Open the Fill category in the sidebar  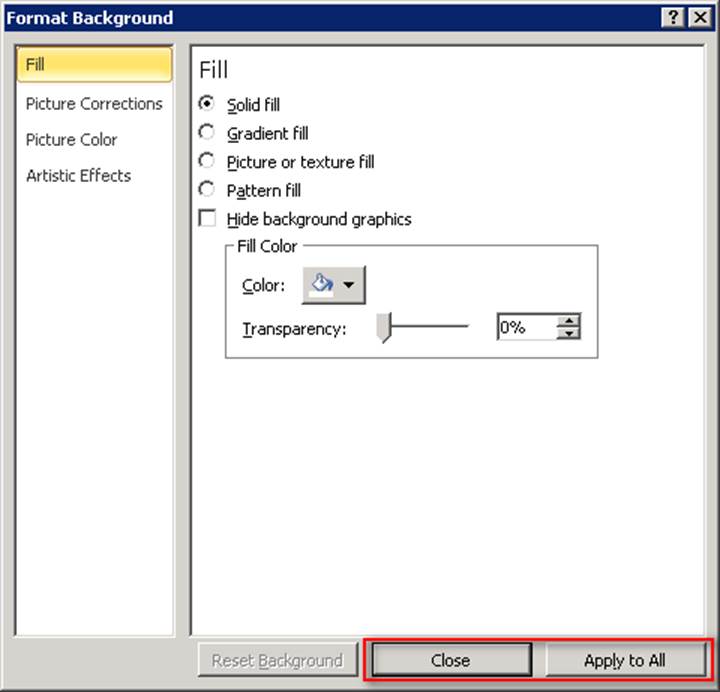(x=94, y=65)
